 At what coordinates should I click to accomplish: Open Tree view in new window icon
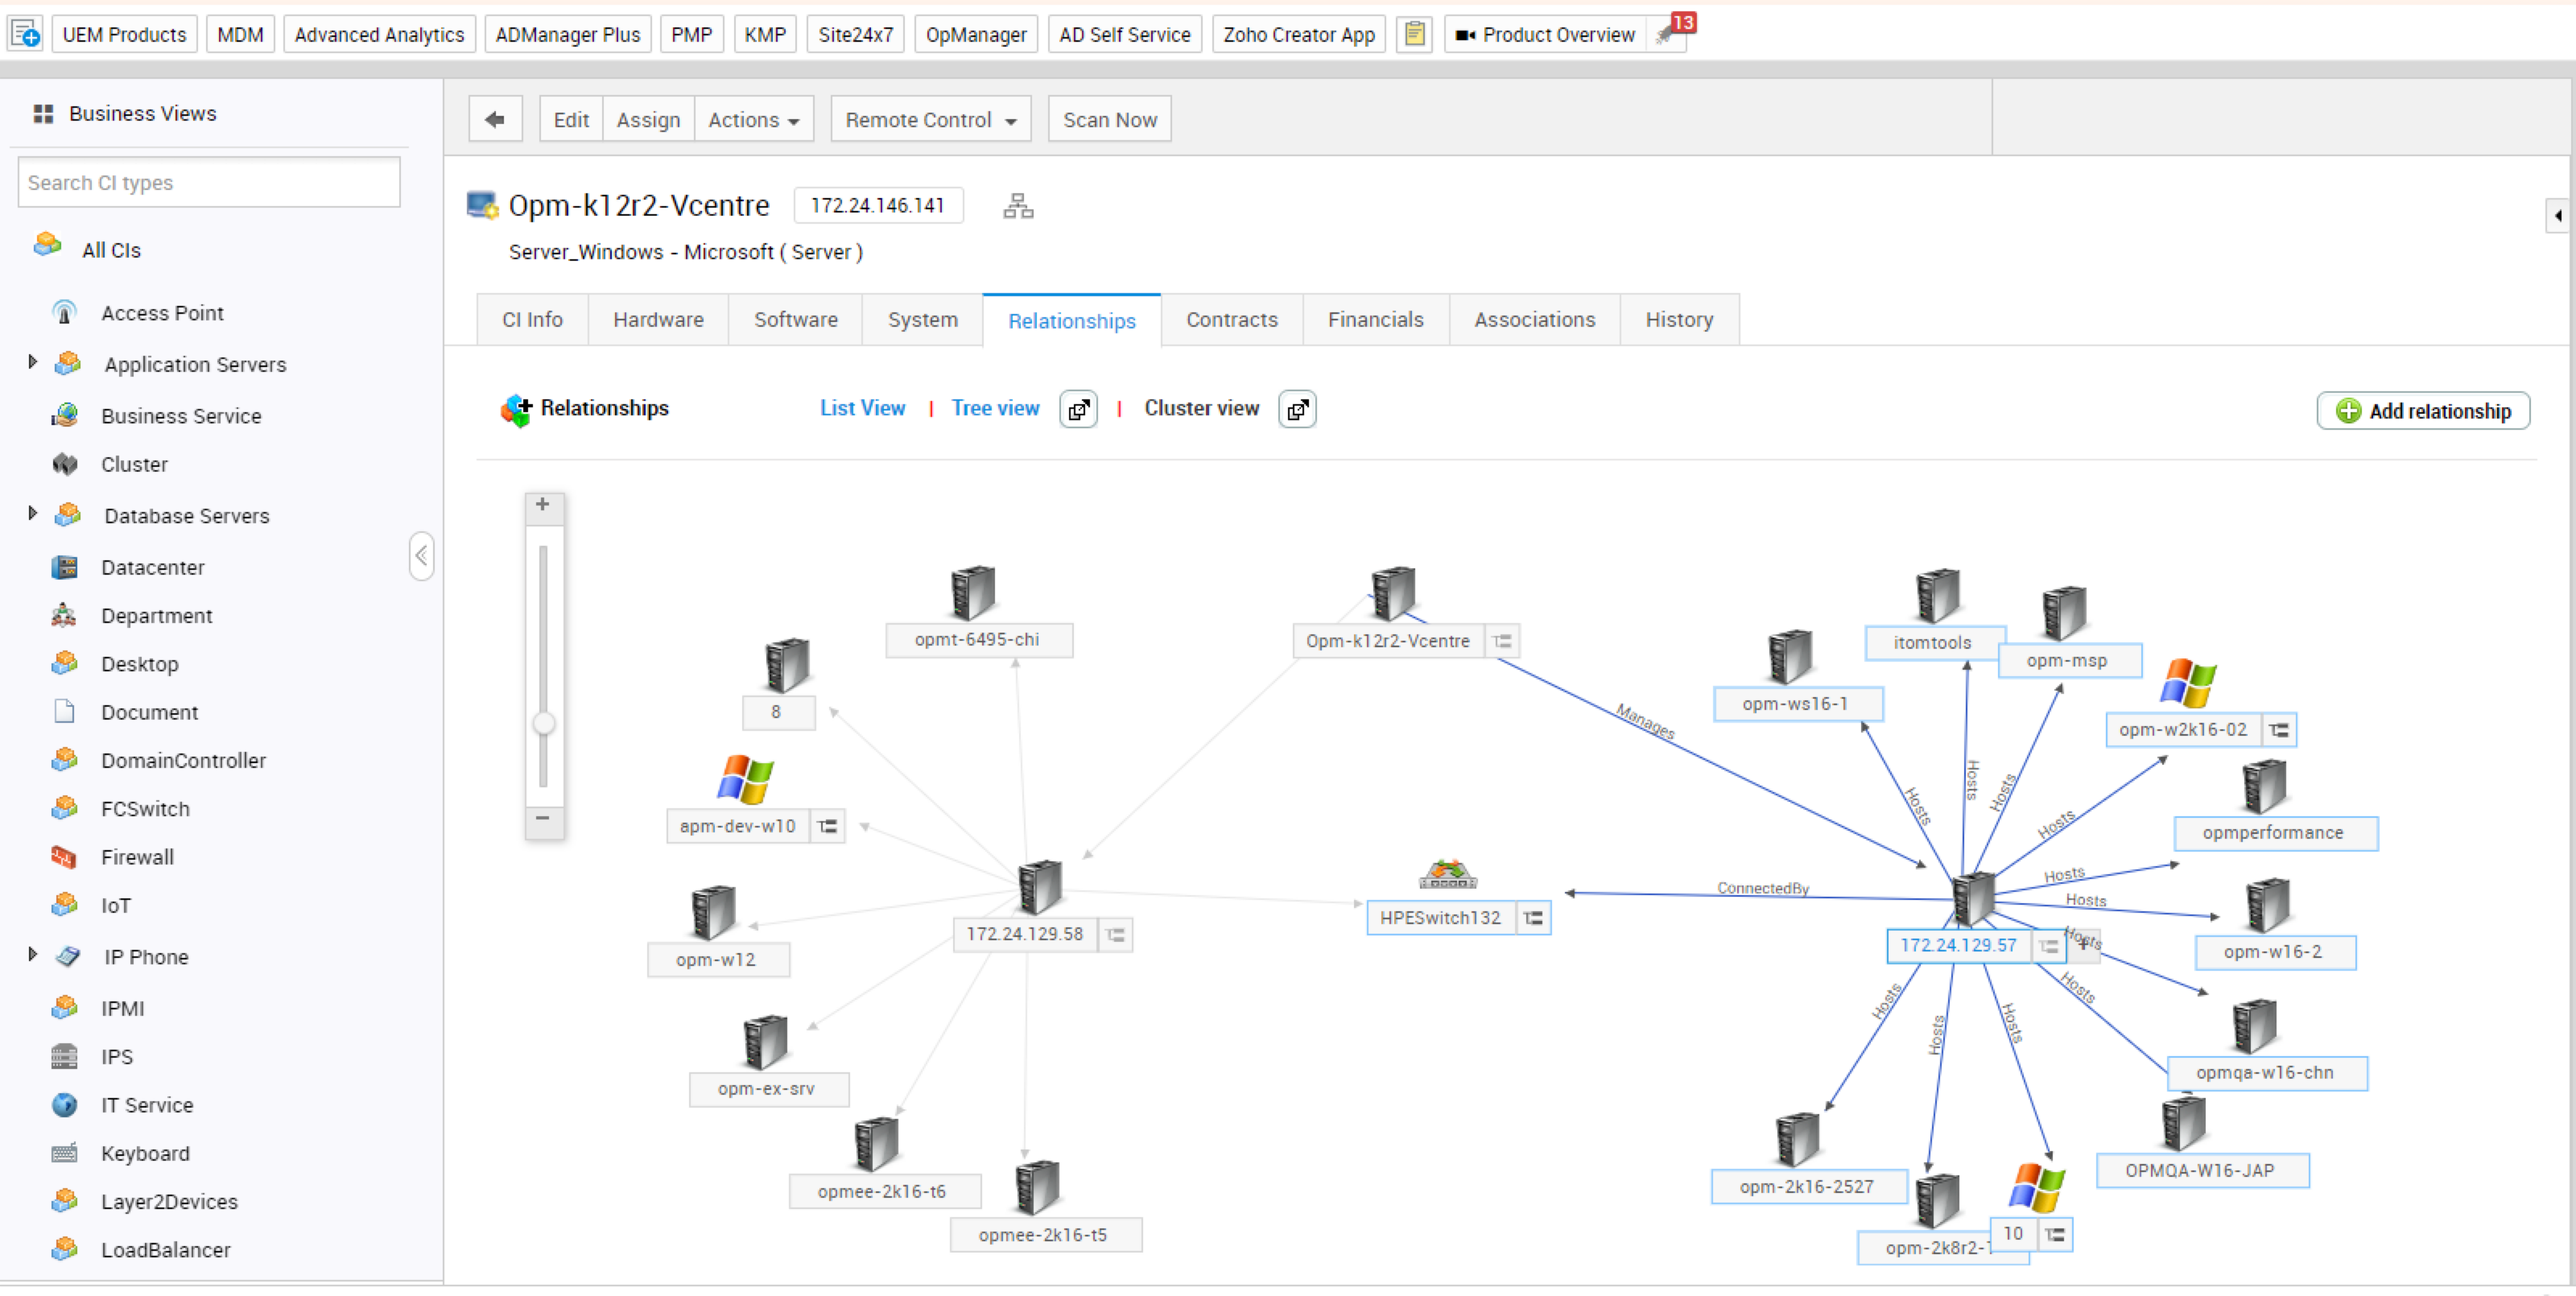click(1078, 409)
